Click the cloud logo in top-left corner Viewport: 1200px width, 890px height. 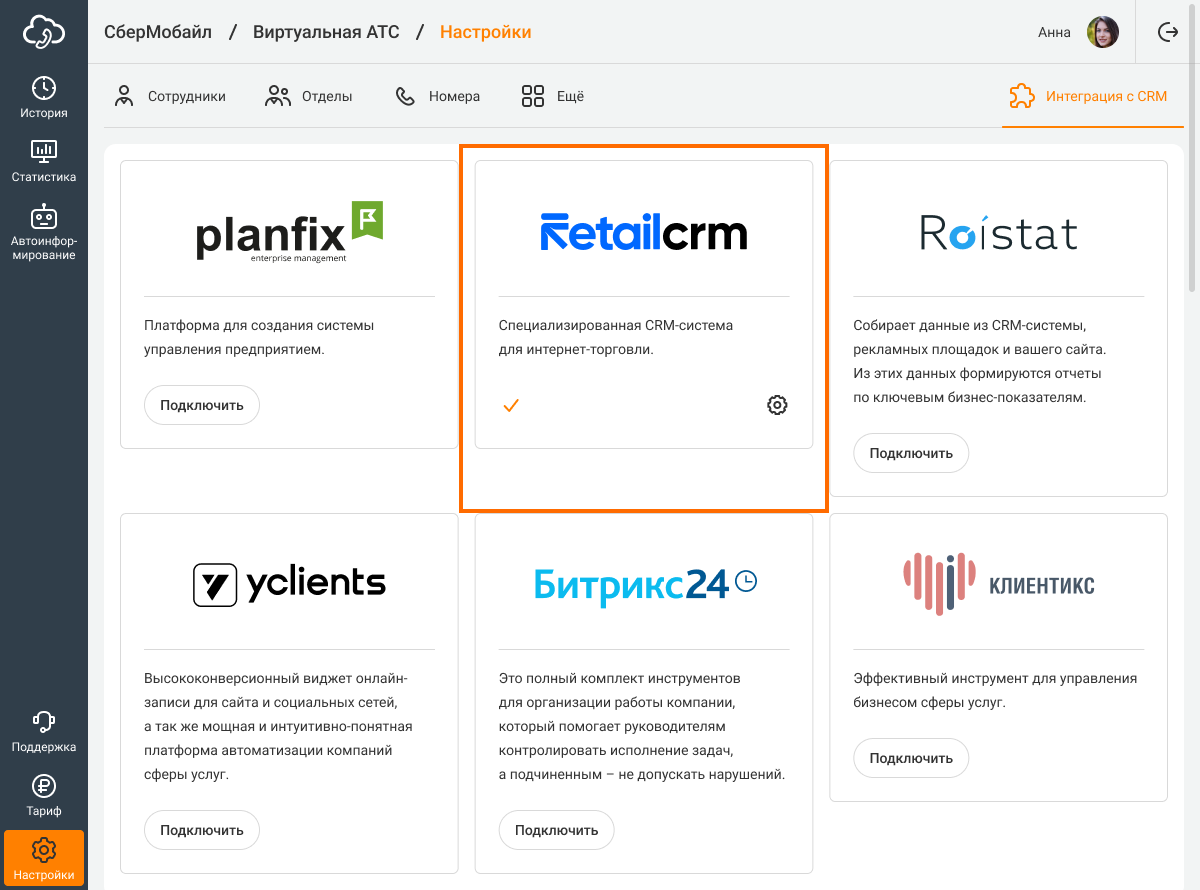point(44,32)
